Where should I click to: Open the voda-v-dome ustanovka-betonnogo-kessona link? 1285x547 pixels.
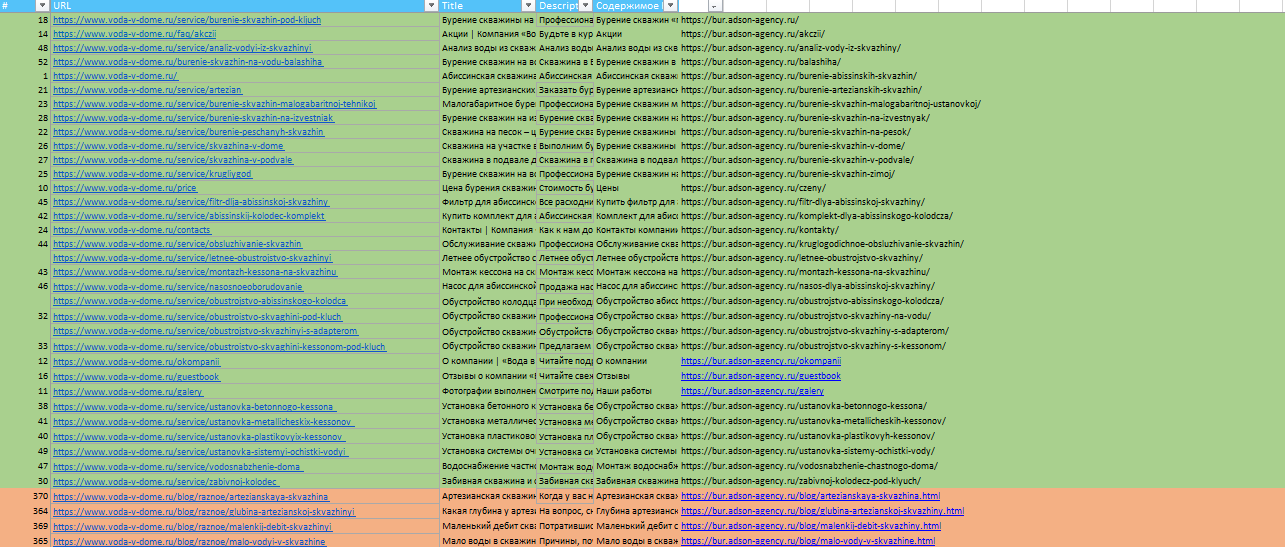tap(195, 406)
